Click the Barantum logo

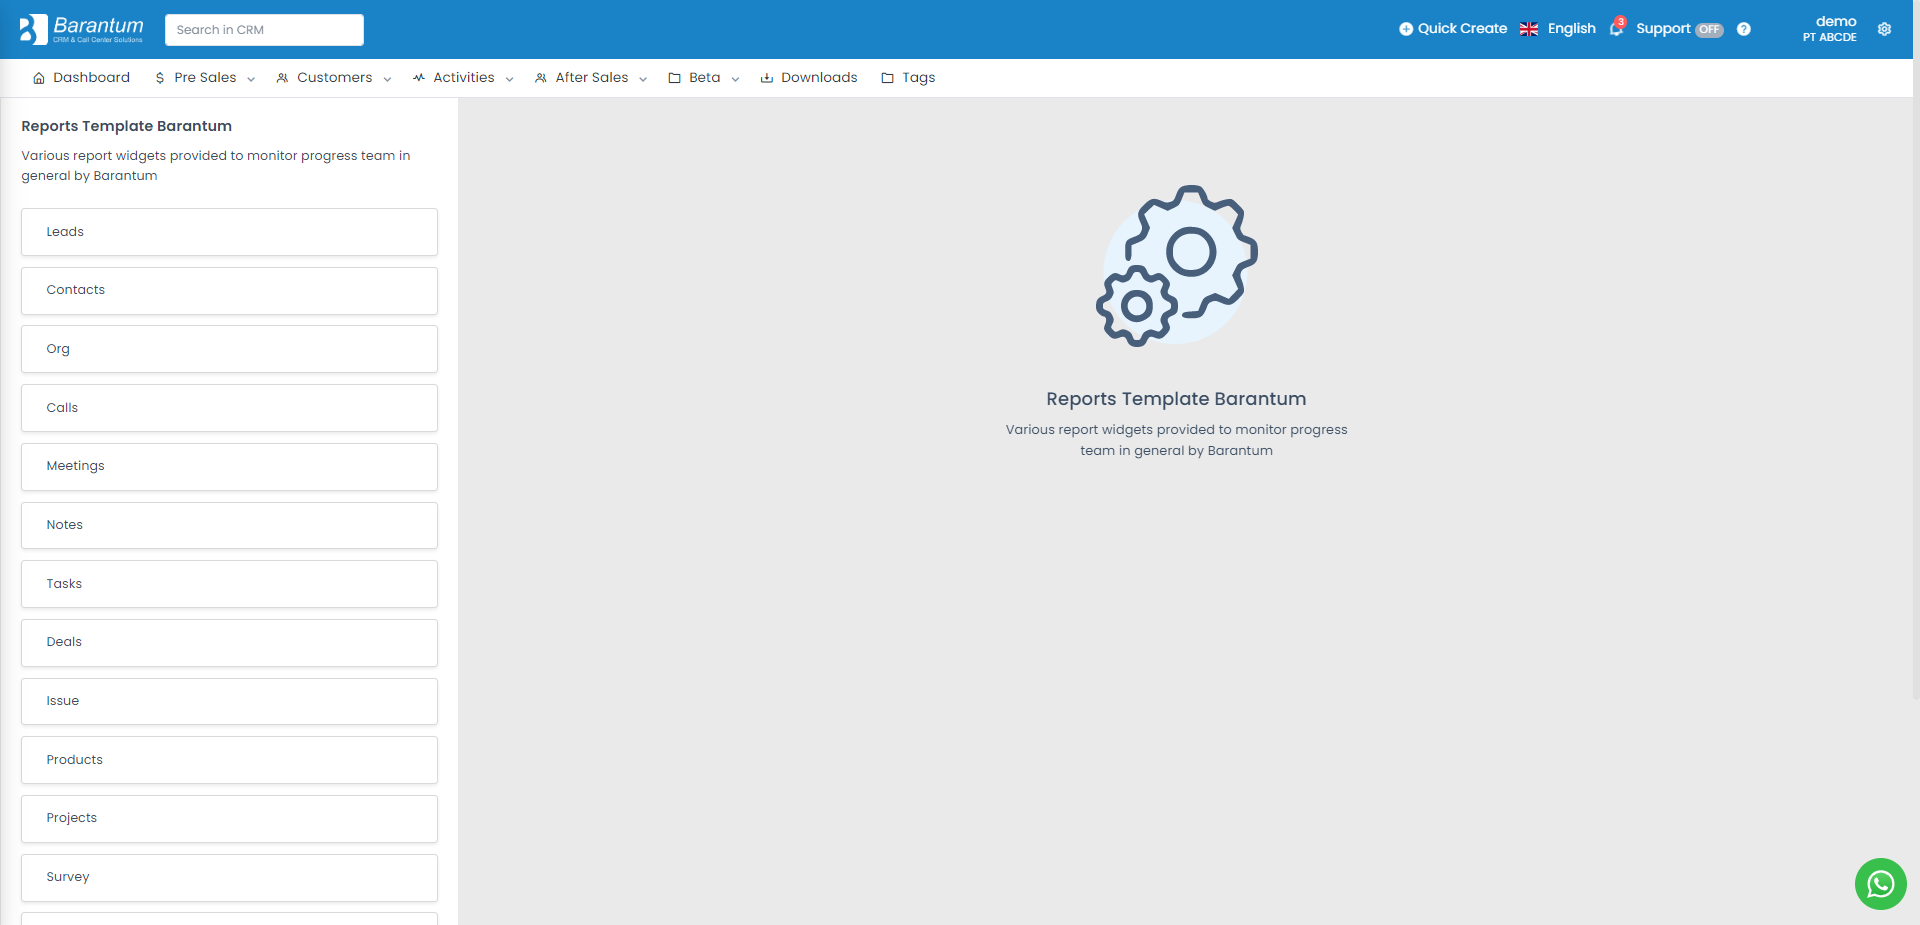coord(82,29)
